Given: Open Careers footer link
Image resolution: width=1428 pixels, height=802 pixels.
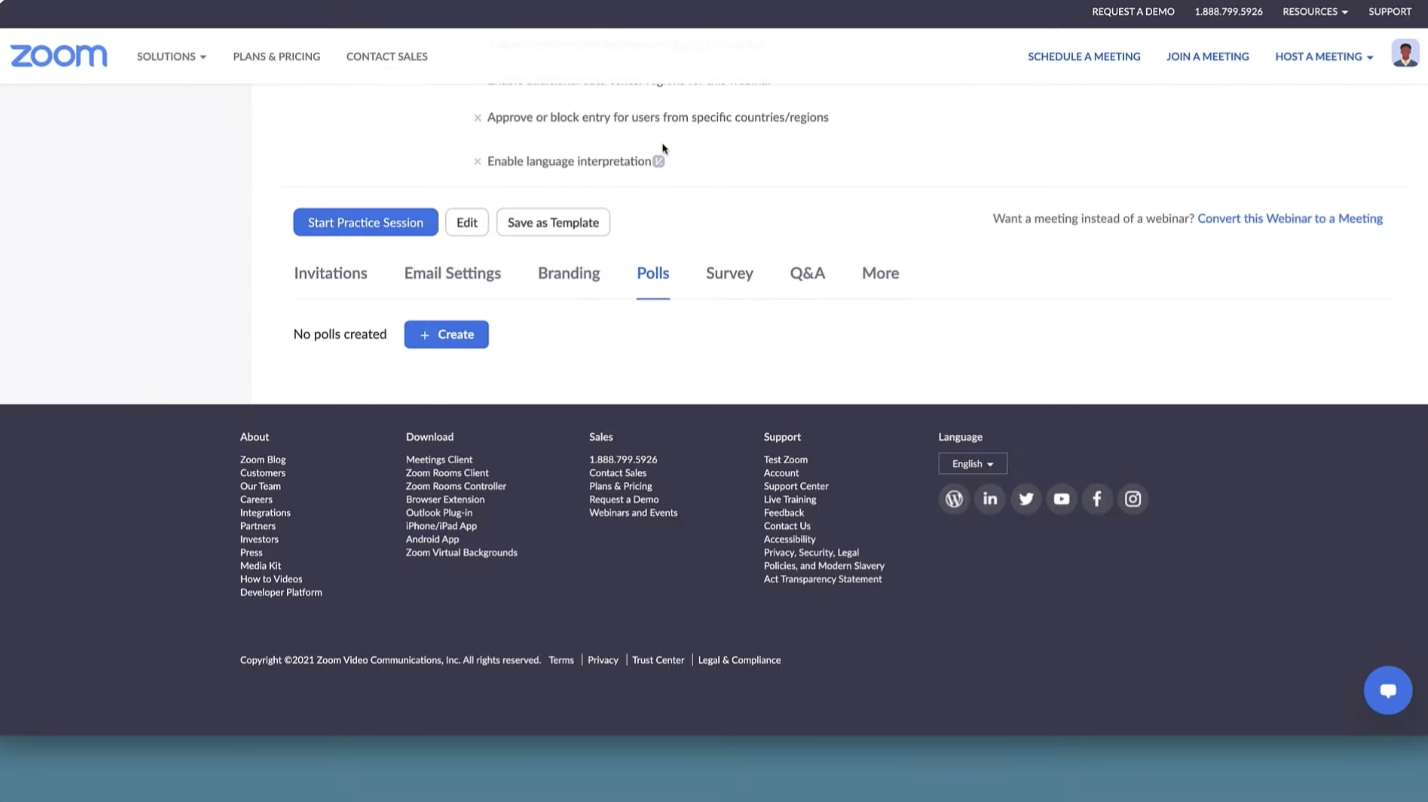Looking at the screenshot, I should [256, 499].
